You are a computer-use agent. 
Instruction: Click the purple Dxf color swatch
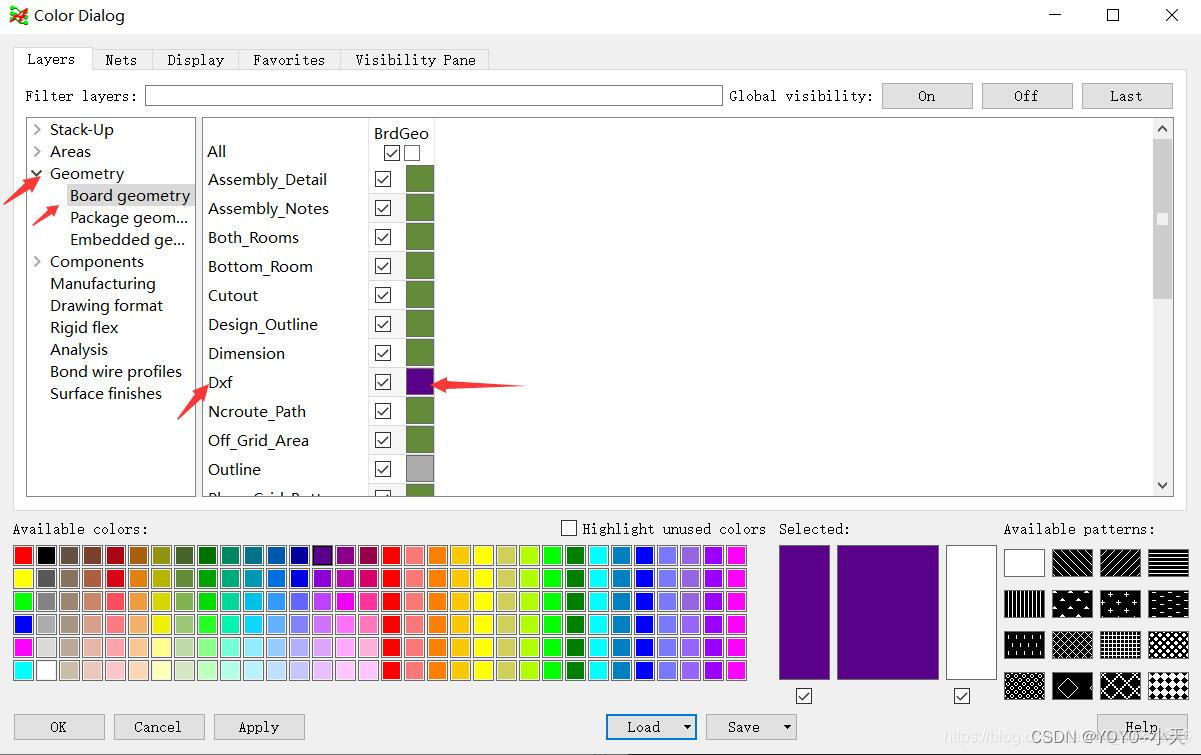[420, 382]
